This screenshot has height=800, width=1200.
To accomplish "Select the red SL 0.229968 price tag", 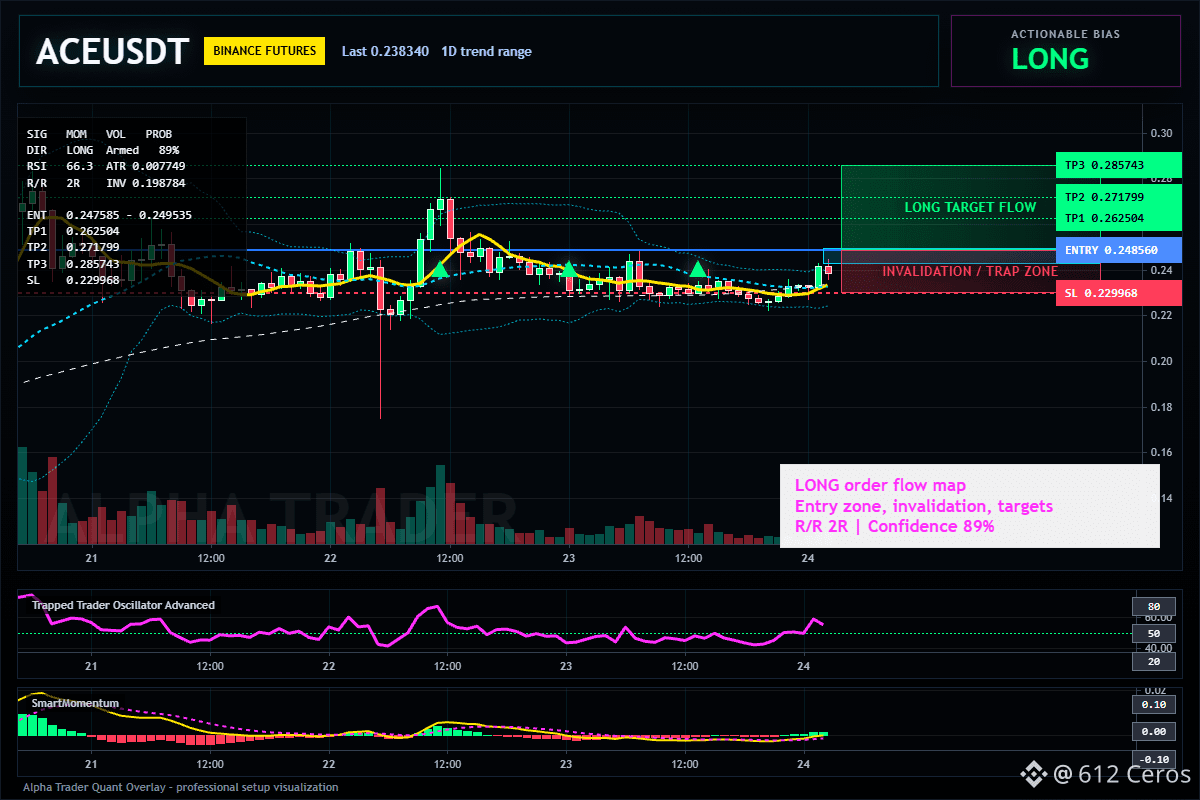I will click(1118, 293).
